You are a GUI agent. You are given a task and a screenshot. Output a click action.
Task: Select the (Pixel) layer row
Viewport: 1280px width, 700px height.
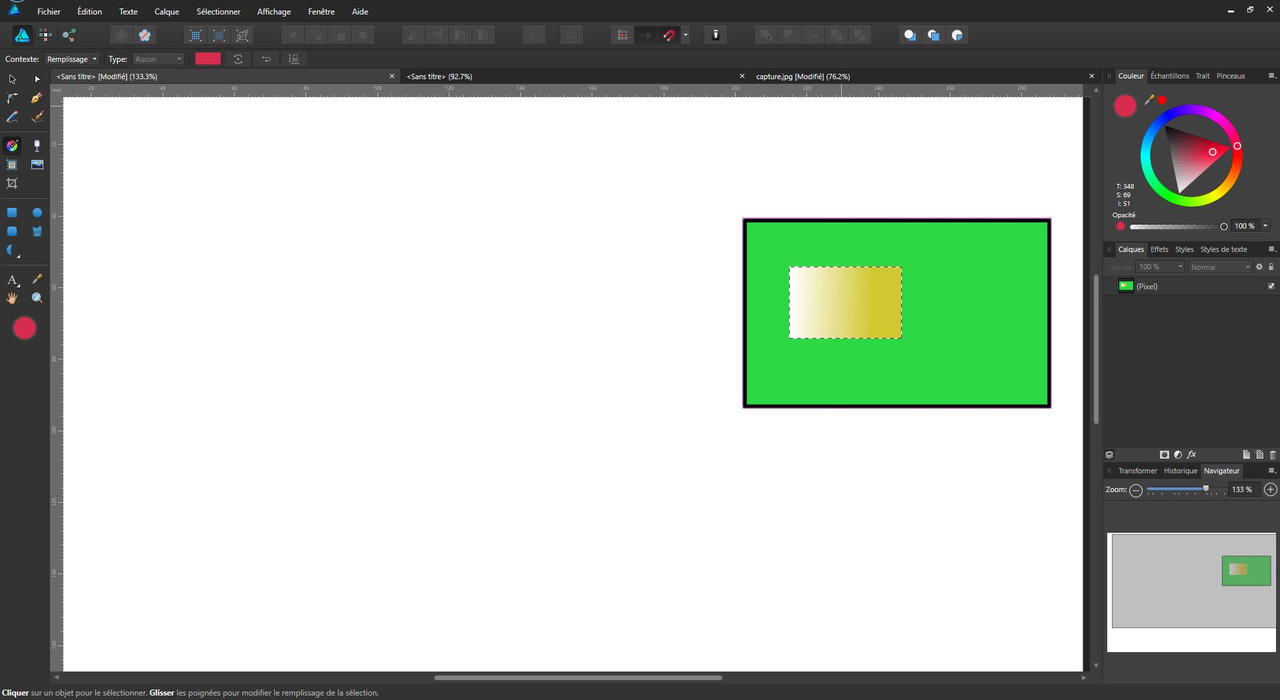pyautogui.click(x=1192, y=286)
